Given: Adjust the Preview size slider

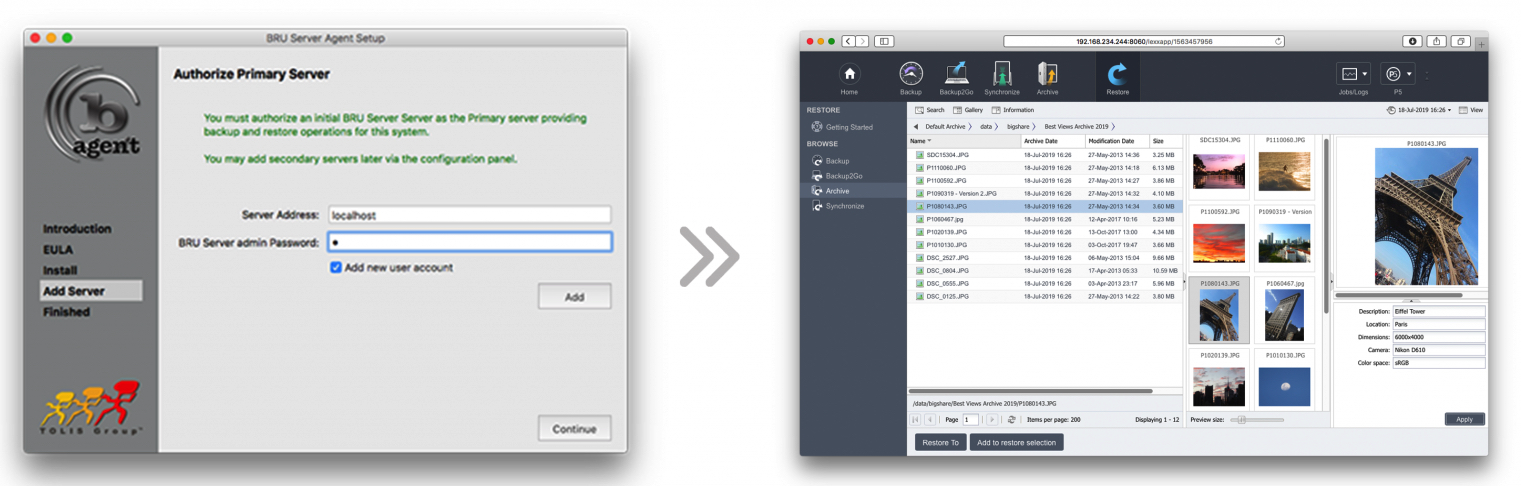Looking at the screenshot, I should [1257, 420].
